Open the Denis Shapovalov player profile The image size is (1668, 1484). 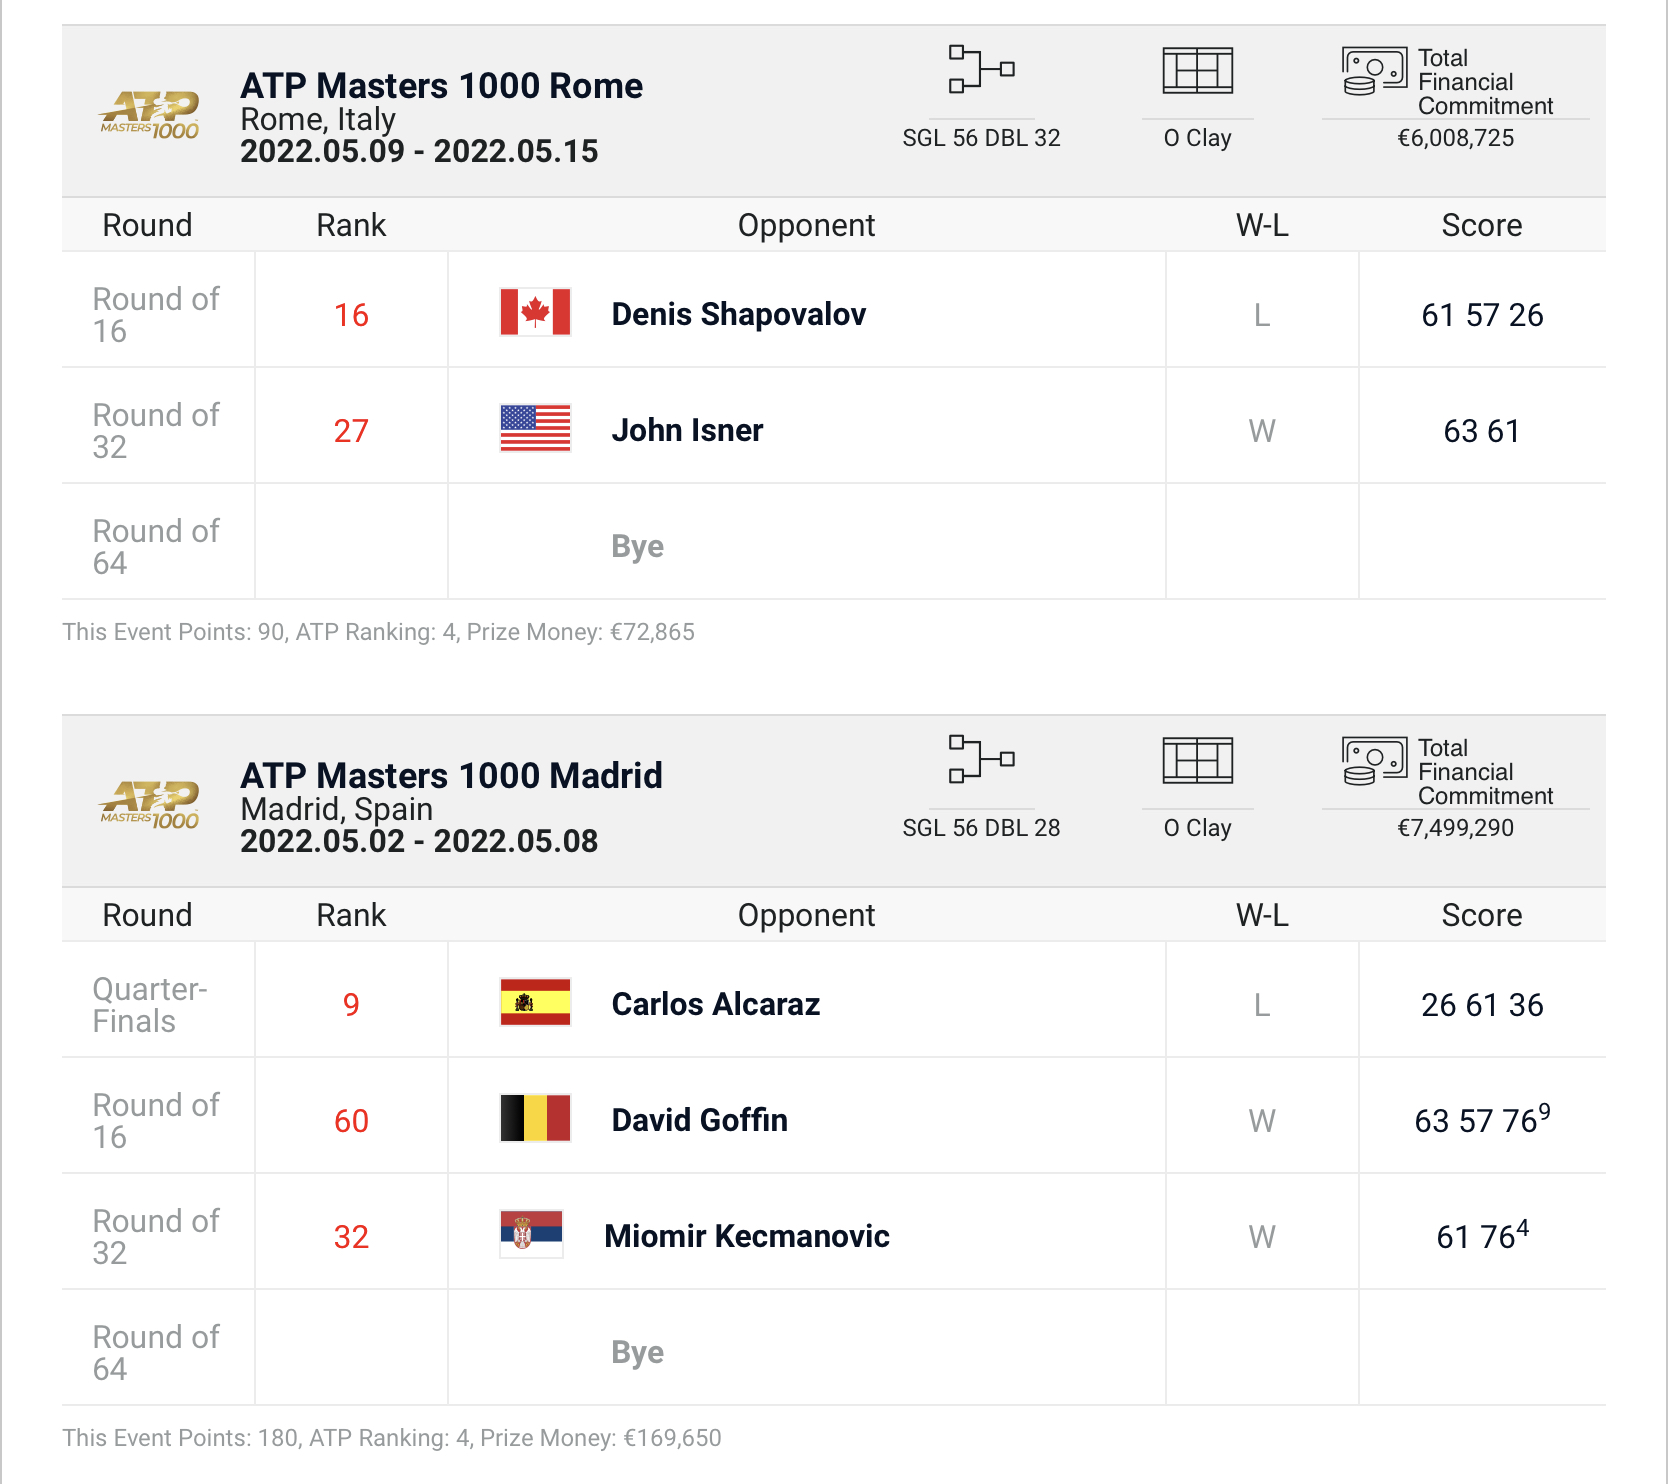pos(738,314)
